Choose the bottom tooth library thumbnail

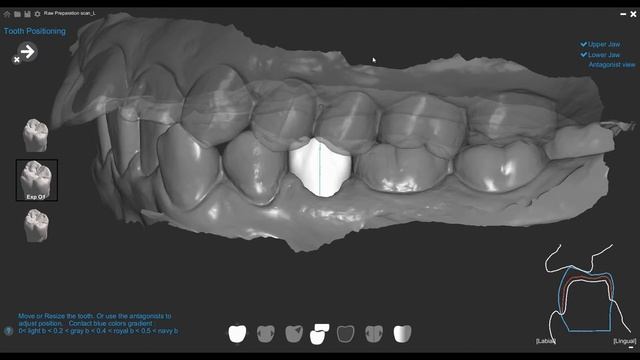click(36, 226)
